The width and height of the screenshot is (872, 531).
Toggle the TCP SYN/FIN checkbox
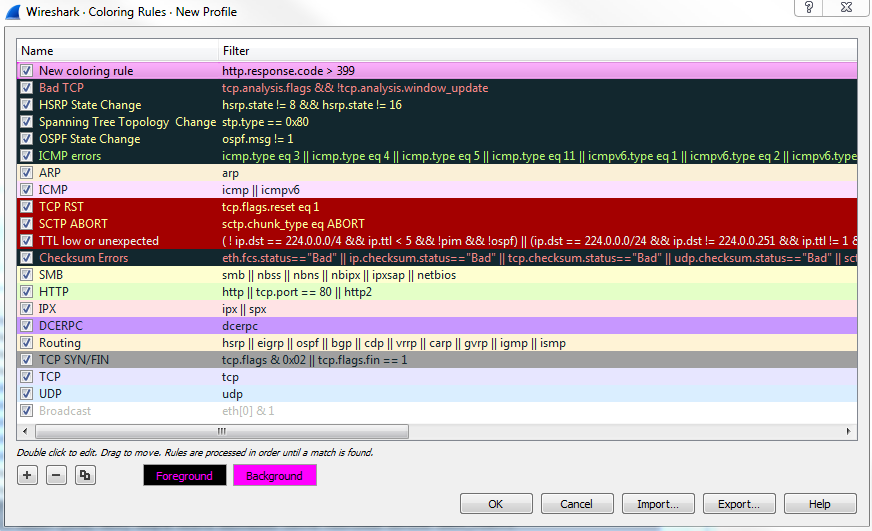(26, 360)
